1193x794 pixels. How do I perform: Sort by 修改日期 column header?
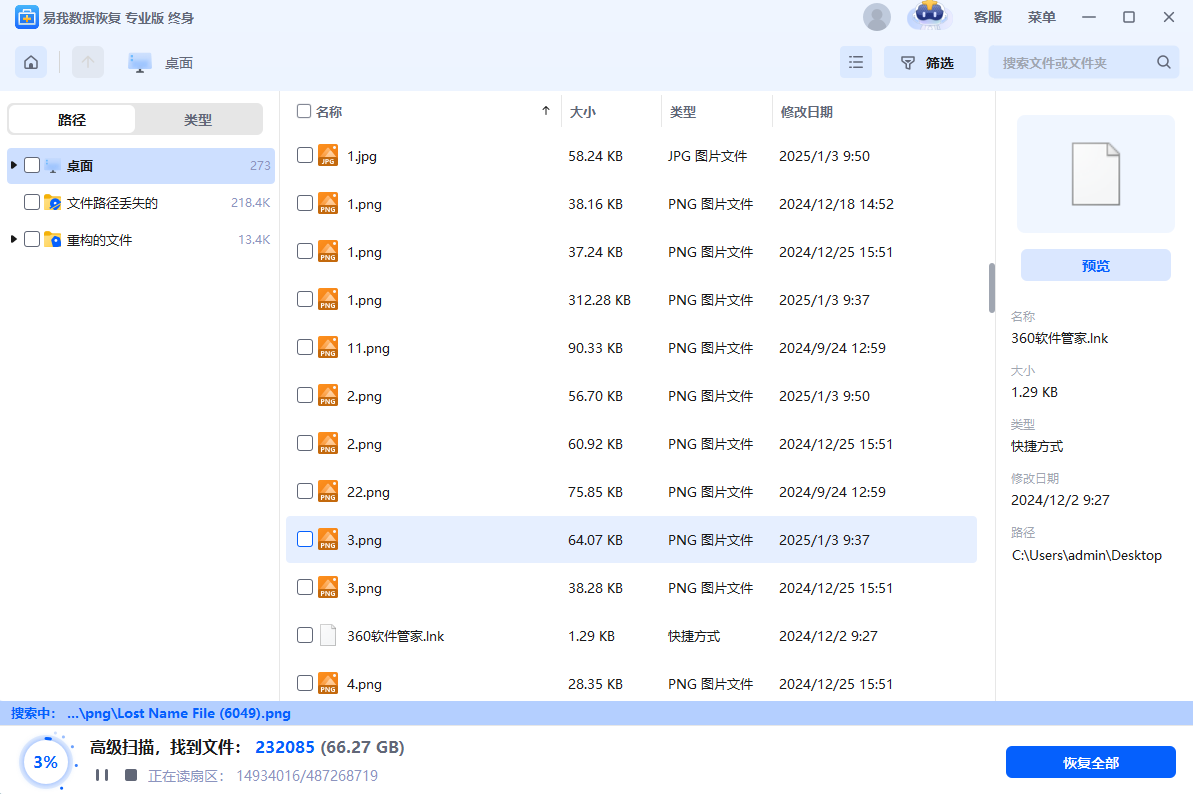point(806,112)
